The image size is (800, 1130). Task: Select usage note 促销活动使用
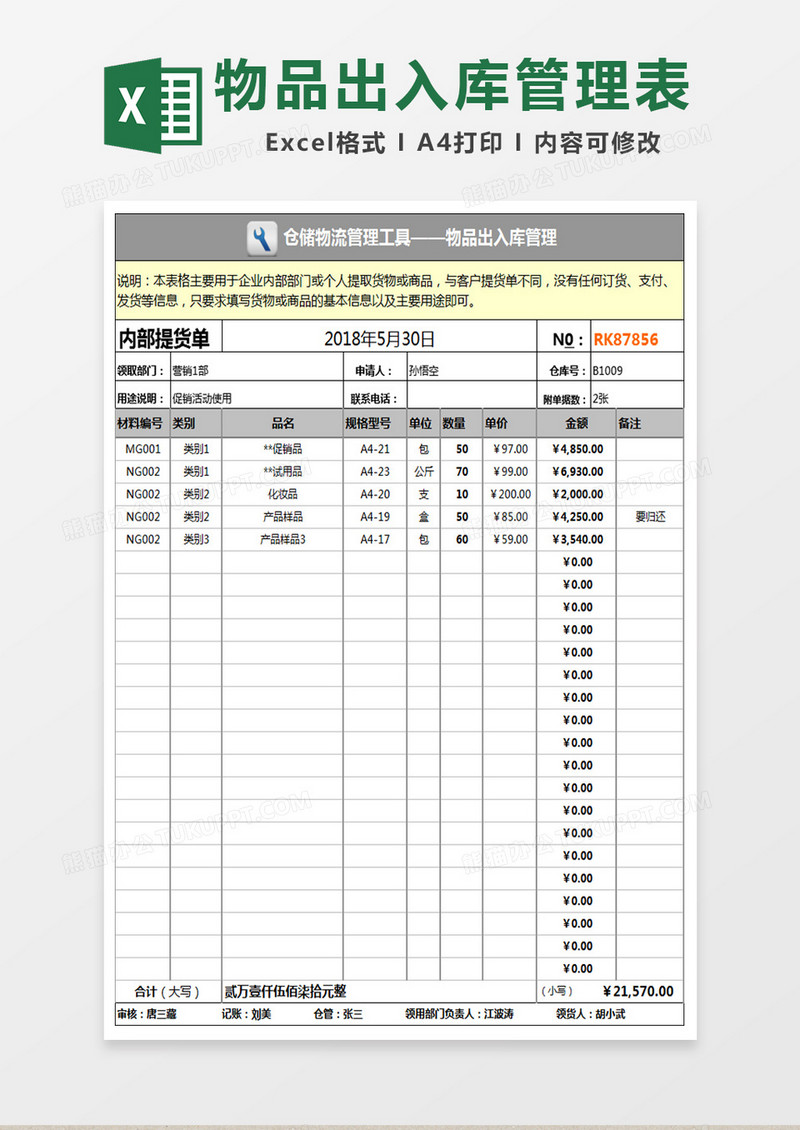point(202,399)
